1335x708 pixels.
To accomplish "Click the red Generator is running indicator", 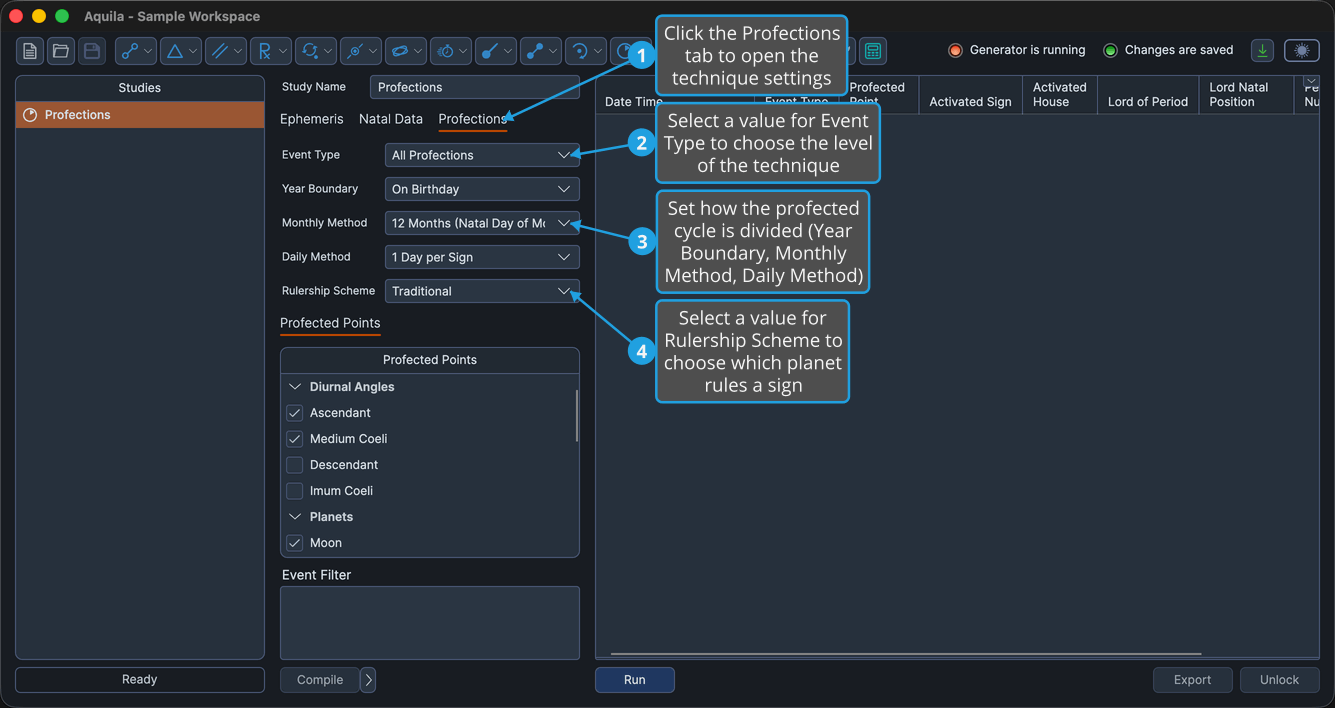I will pyautogui.click(x=955, y=50).
